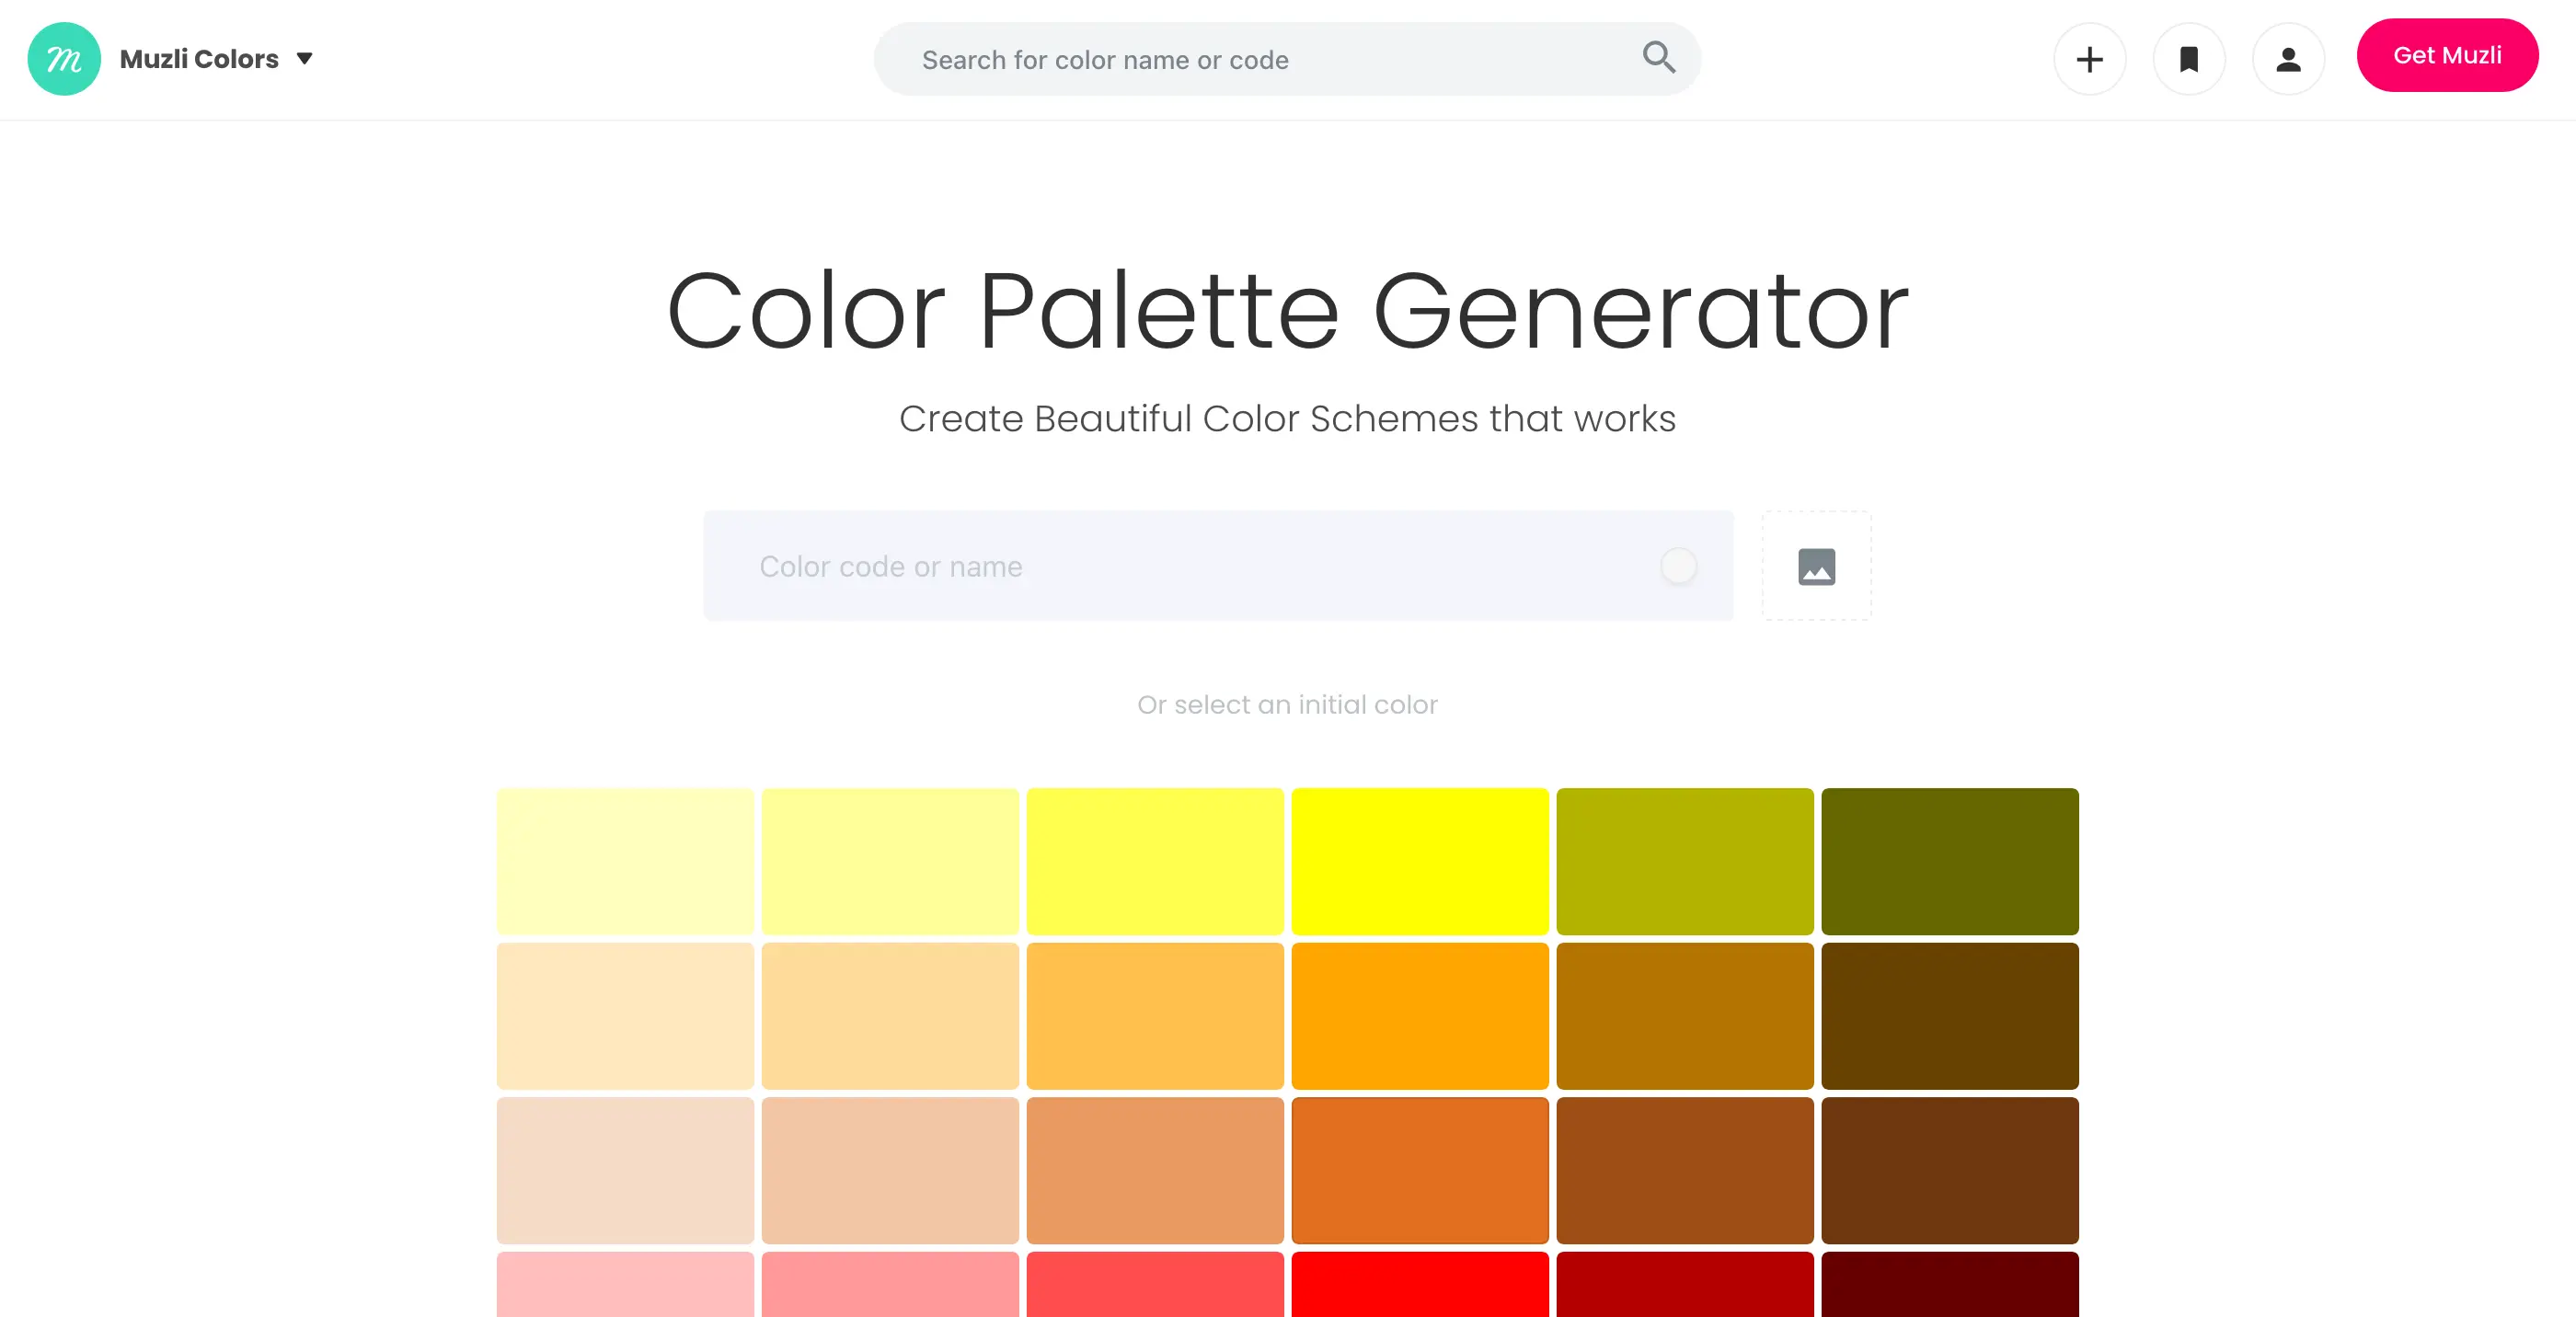Choose the light pink swatch
The width and height of the screenshot is (2576, 1317).
tap(625, 1284)
